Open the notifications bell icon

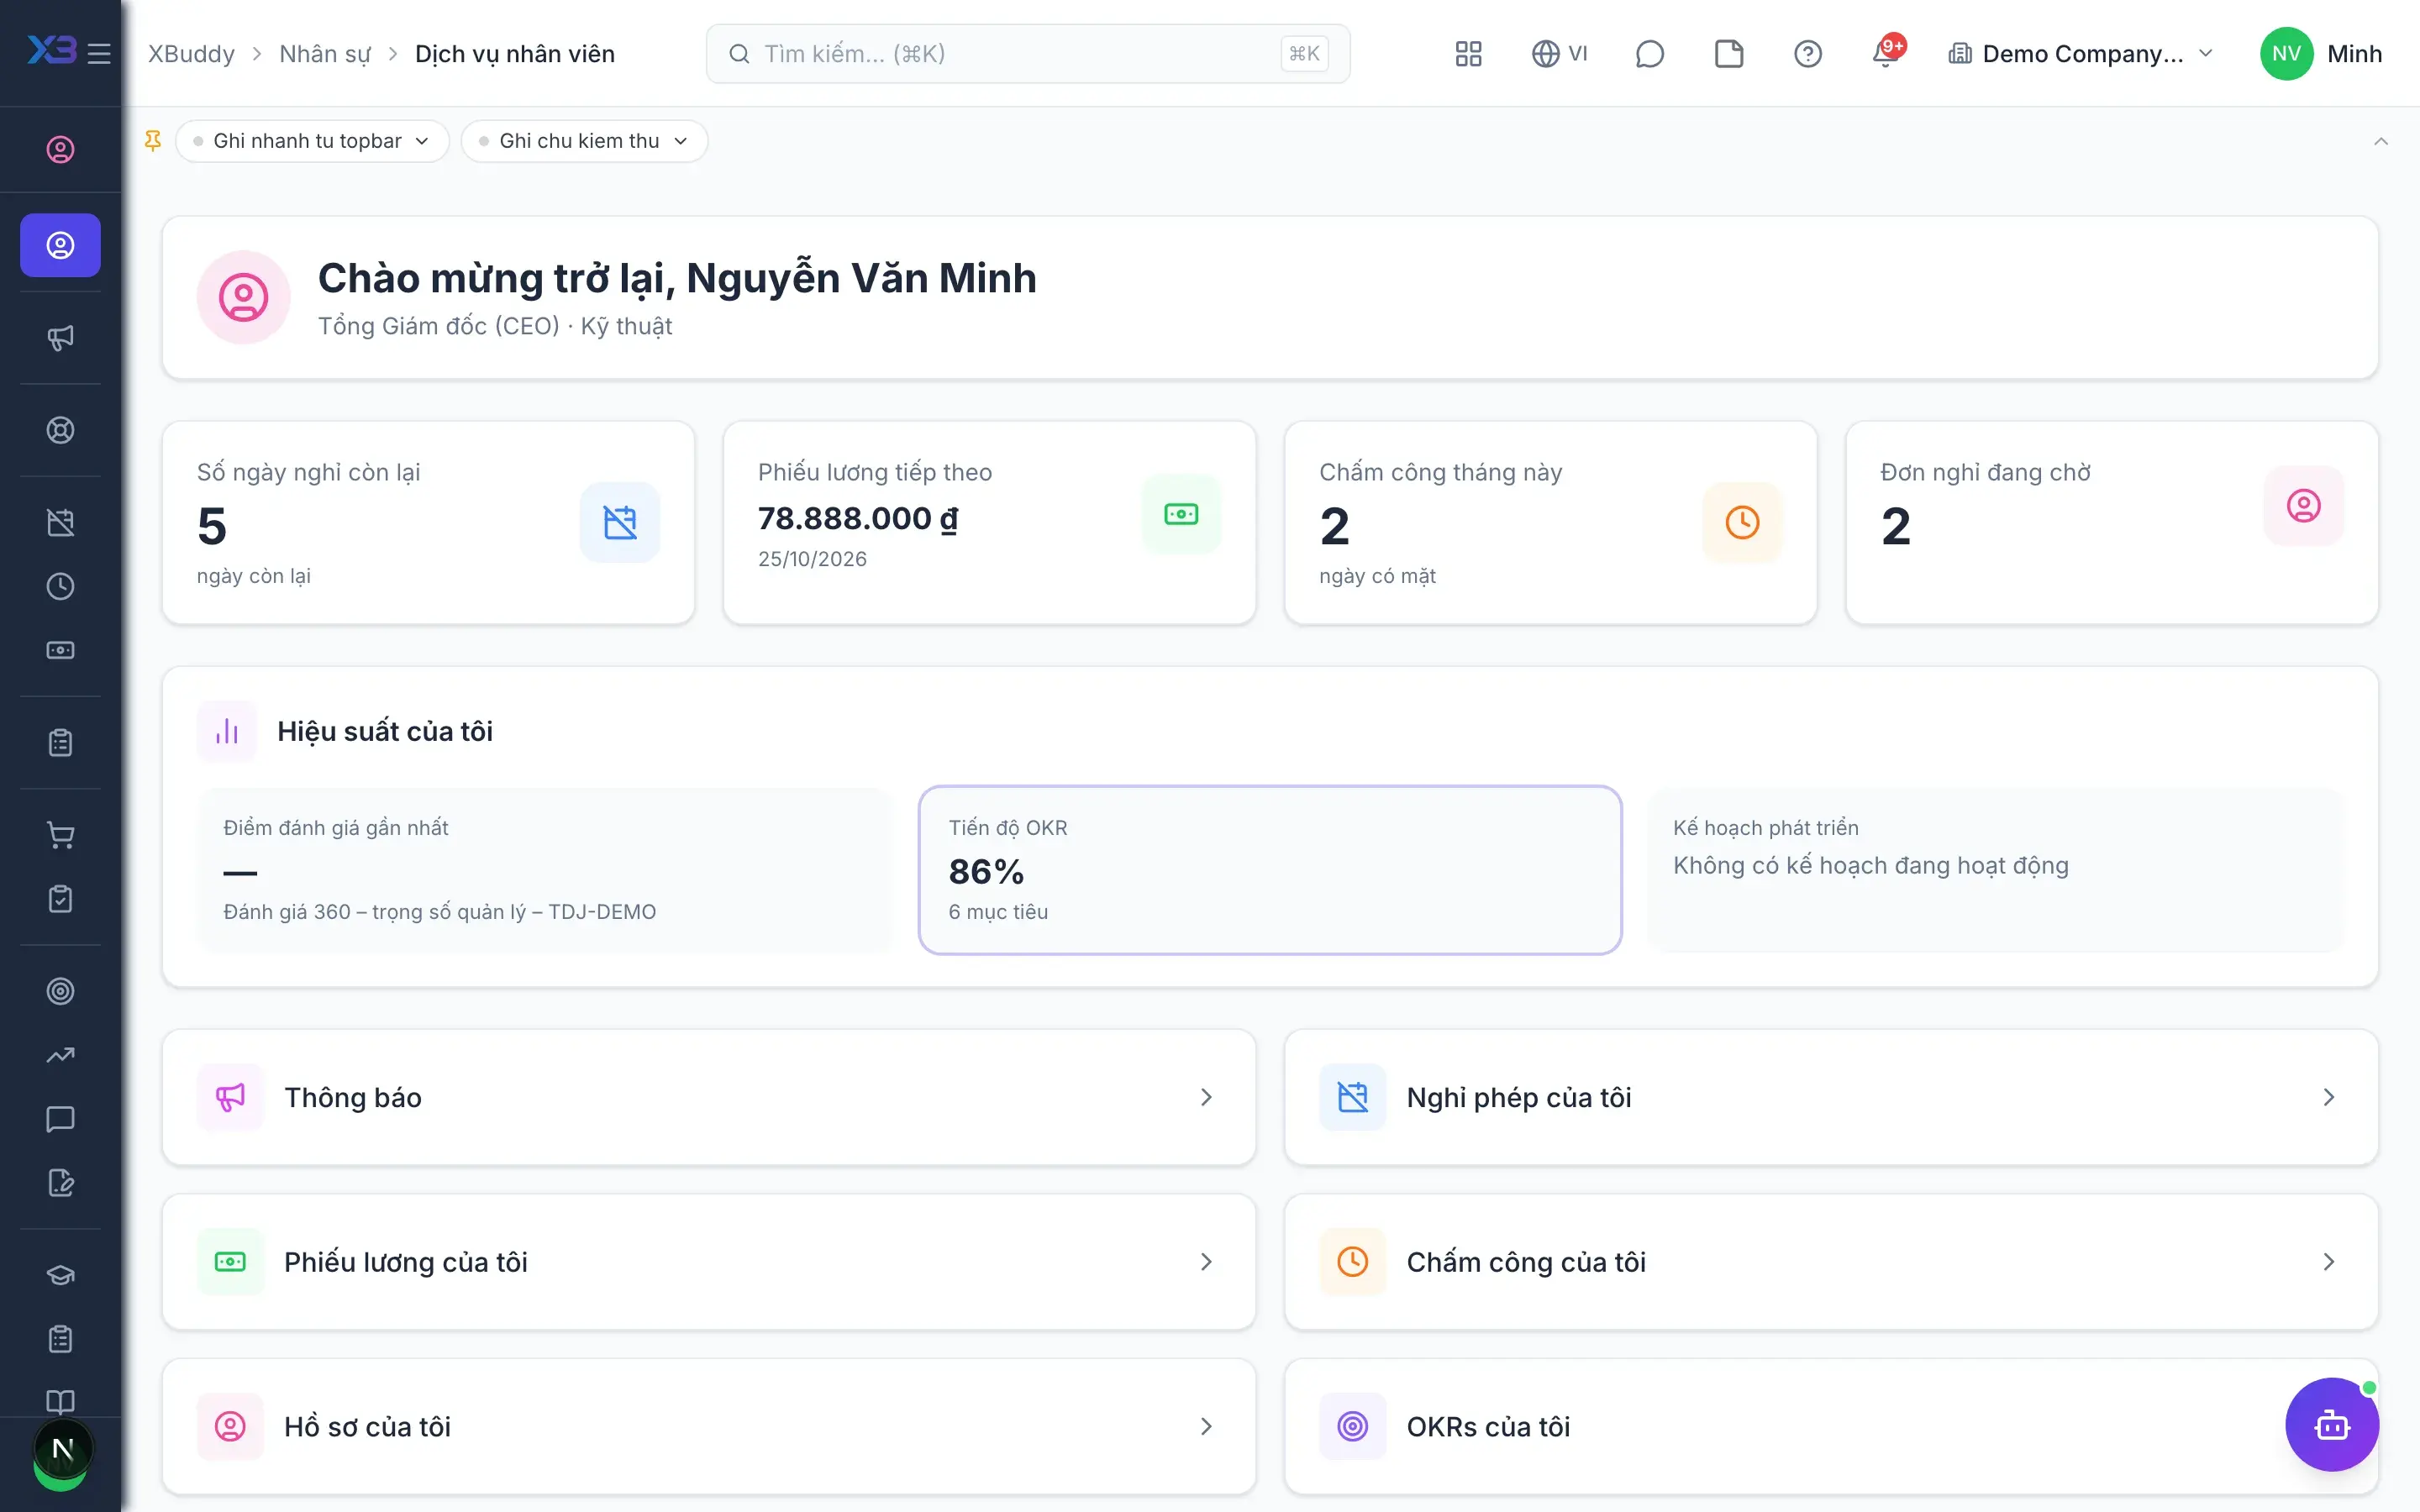click(1885, 54)
